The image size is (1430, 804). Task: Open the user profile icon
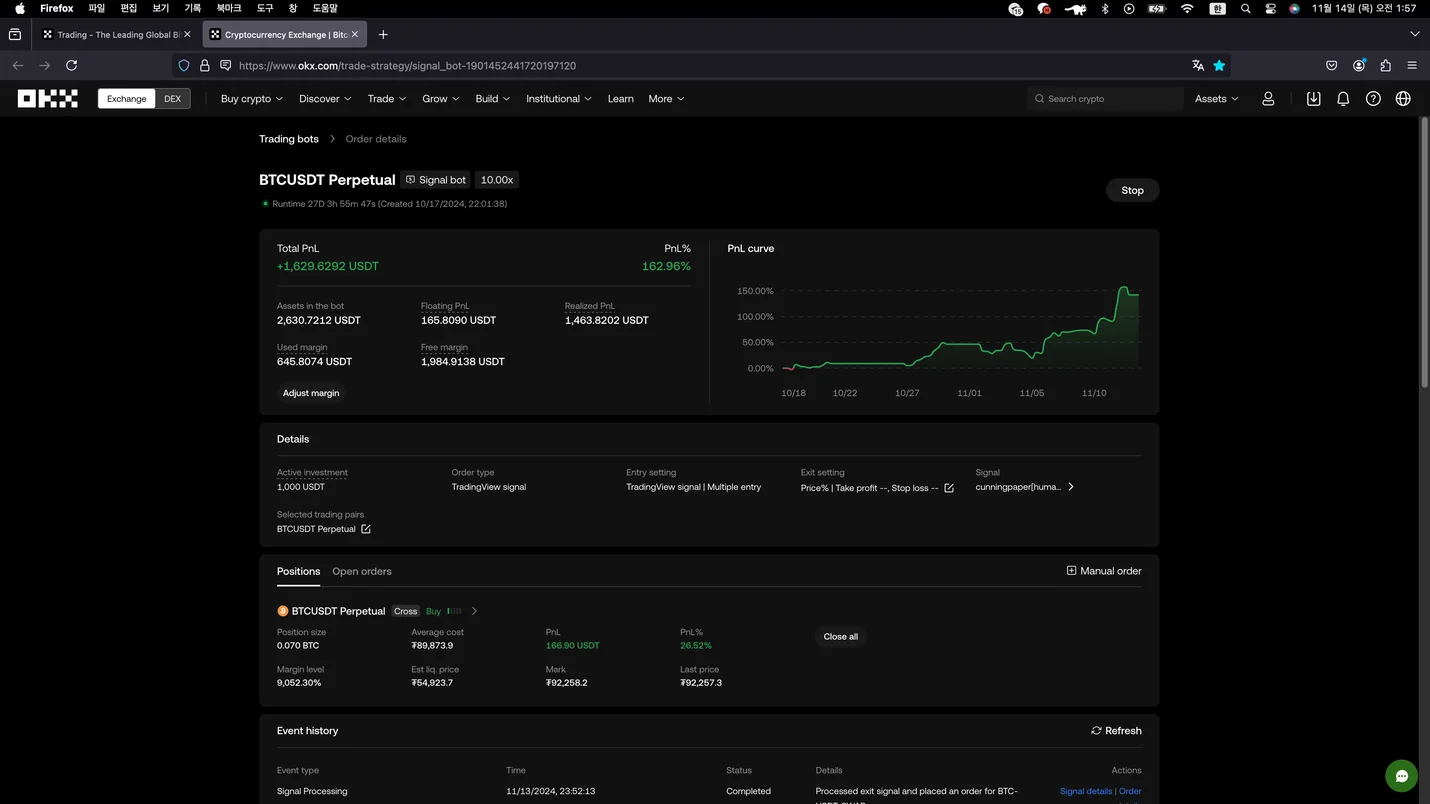click(x=1268, y=99)
